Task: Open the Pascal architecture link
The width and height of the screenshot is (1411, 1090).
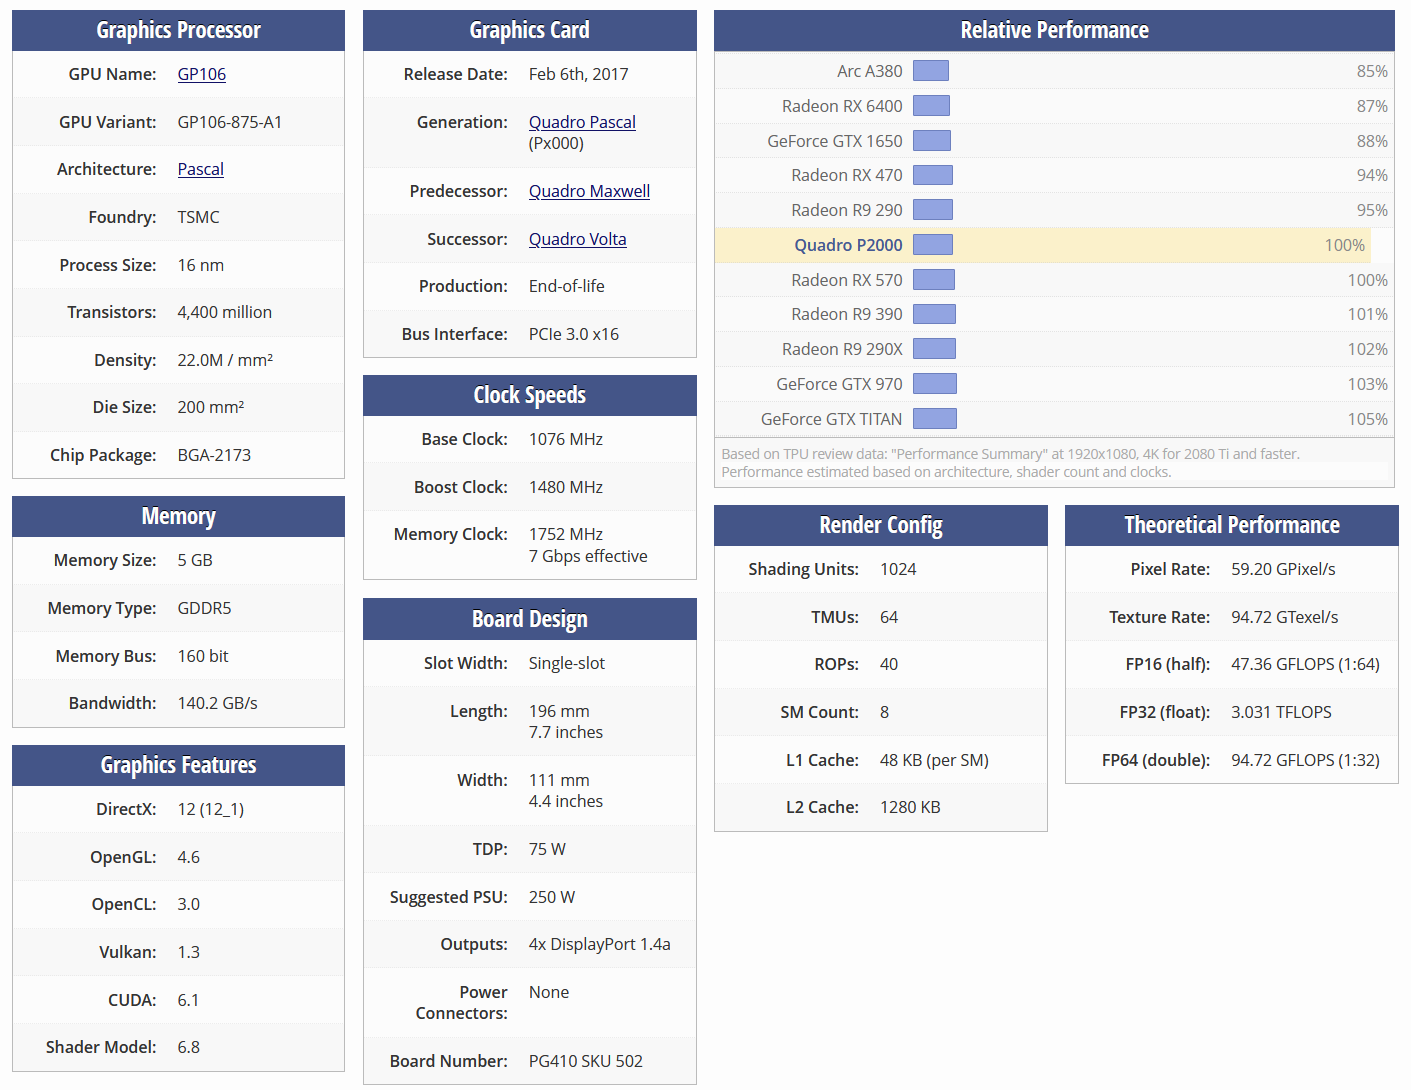Action: pos(201,169)
